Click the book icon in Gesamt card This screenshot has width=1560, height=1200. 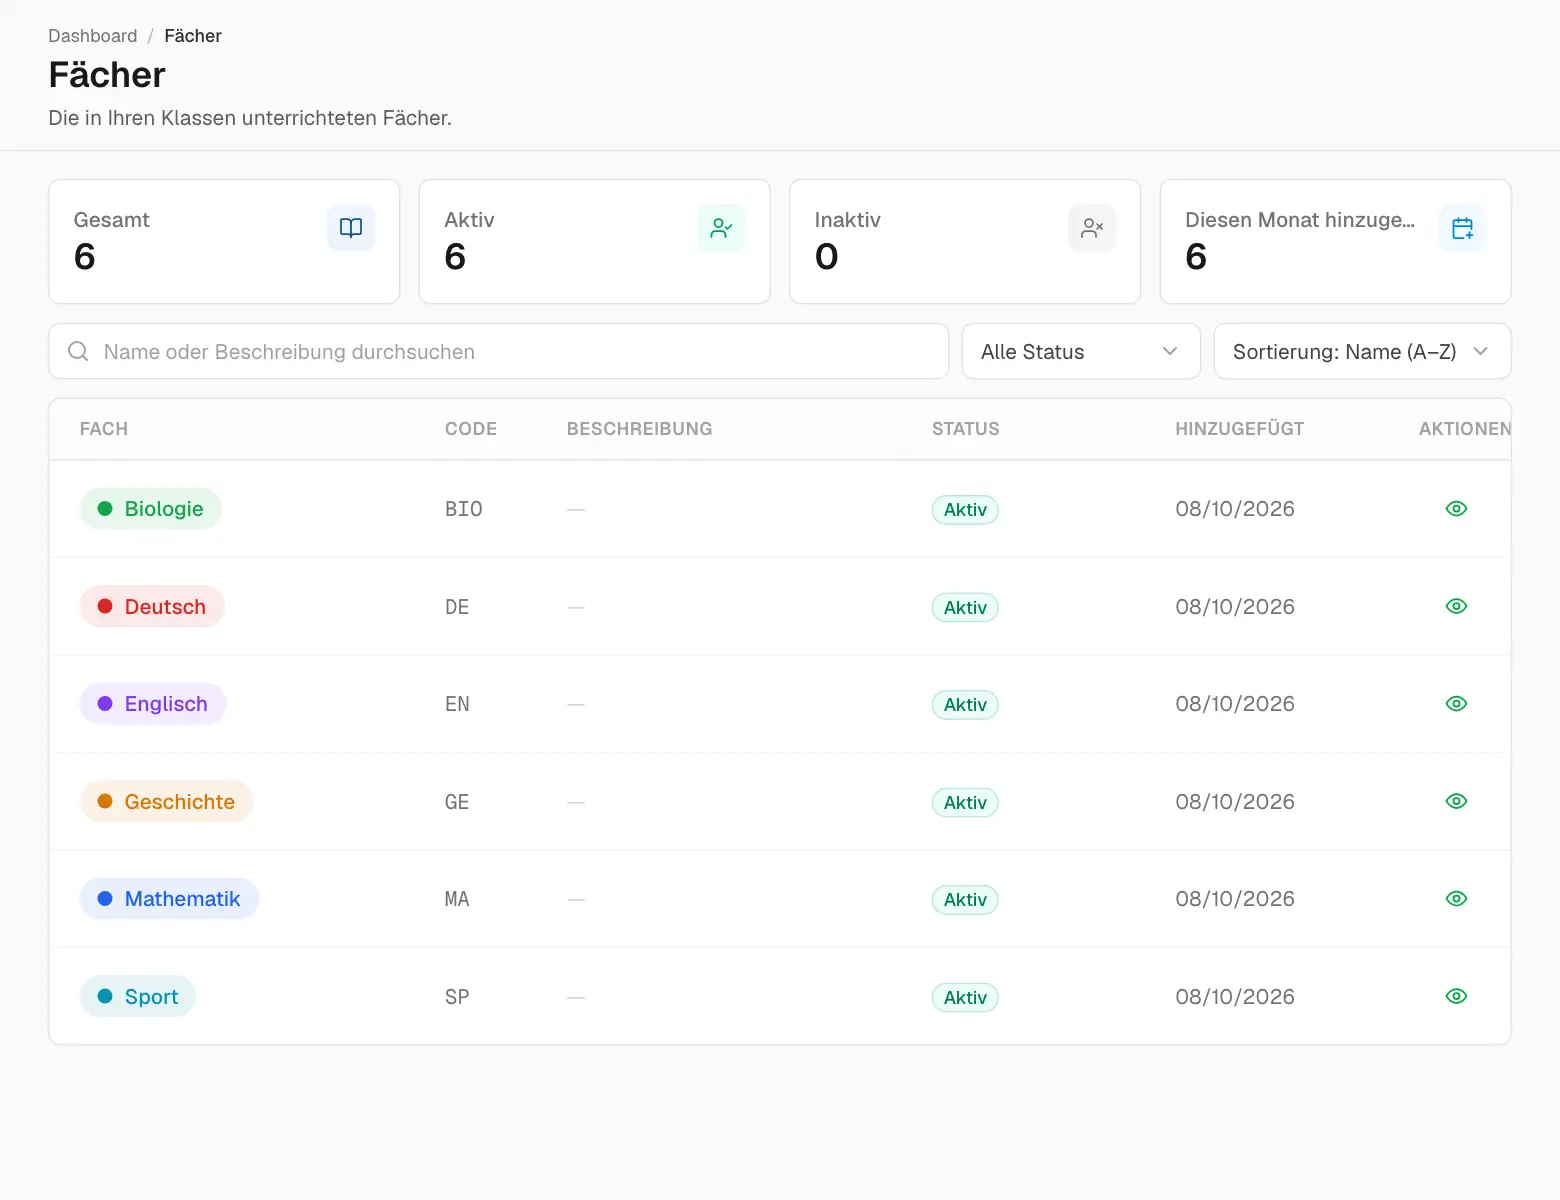(351, 228)
